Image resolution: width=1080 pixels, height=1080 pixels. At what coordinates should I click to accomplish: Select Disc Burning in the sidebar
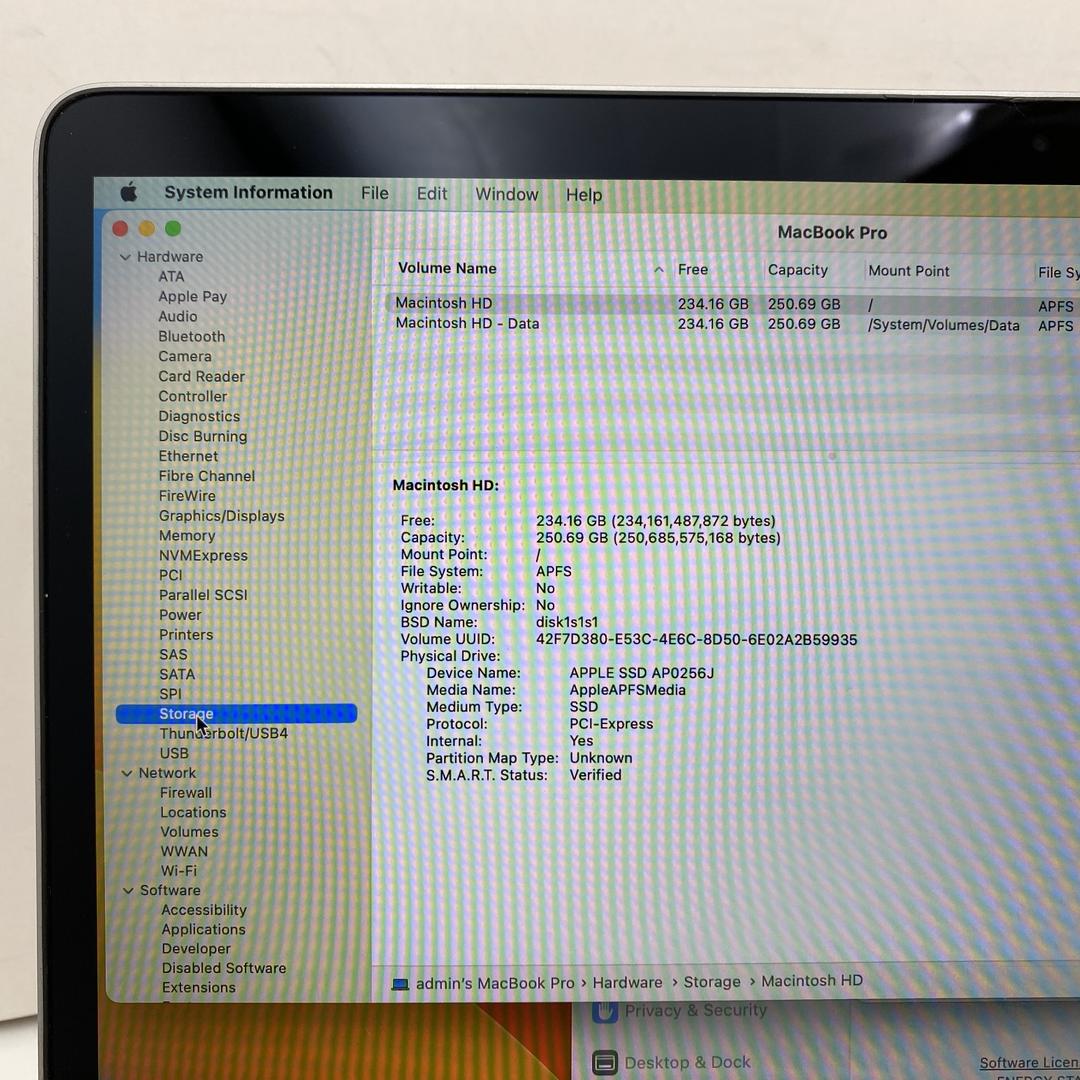point(202,437)
